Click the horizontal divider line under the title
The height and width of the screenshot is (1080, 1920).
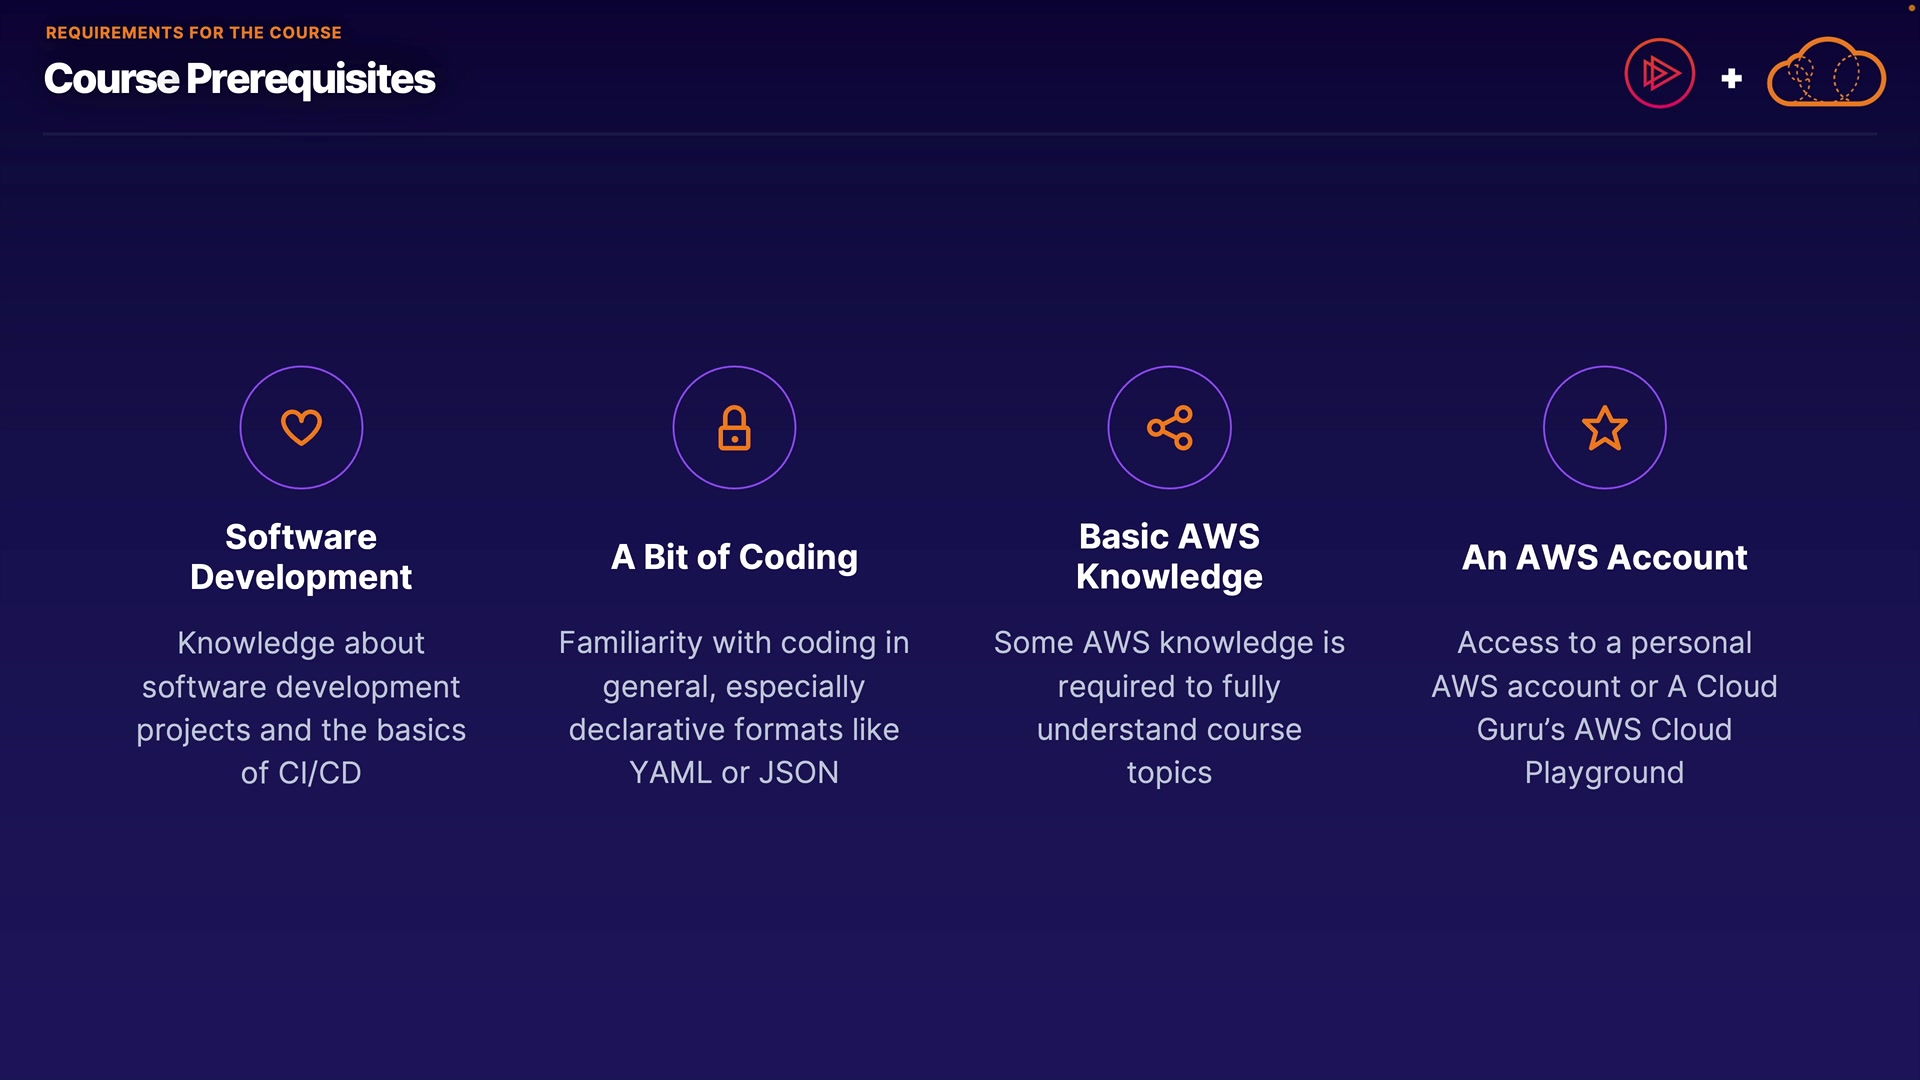960,133
